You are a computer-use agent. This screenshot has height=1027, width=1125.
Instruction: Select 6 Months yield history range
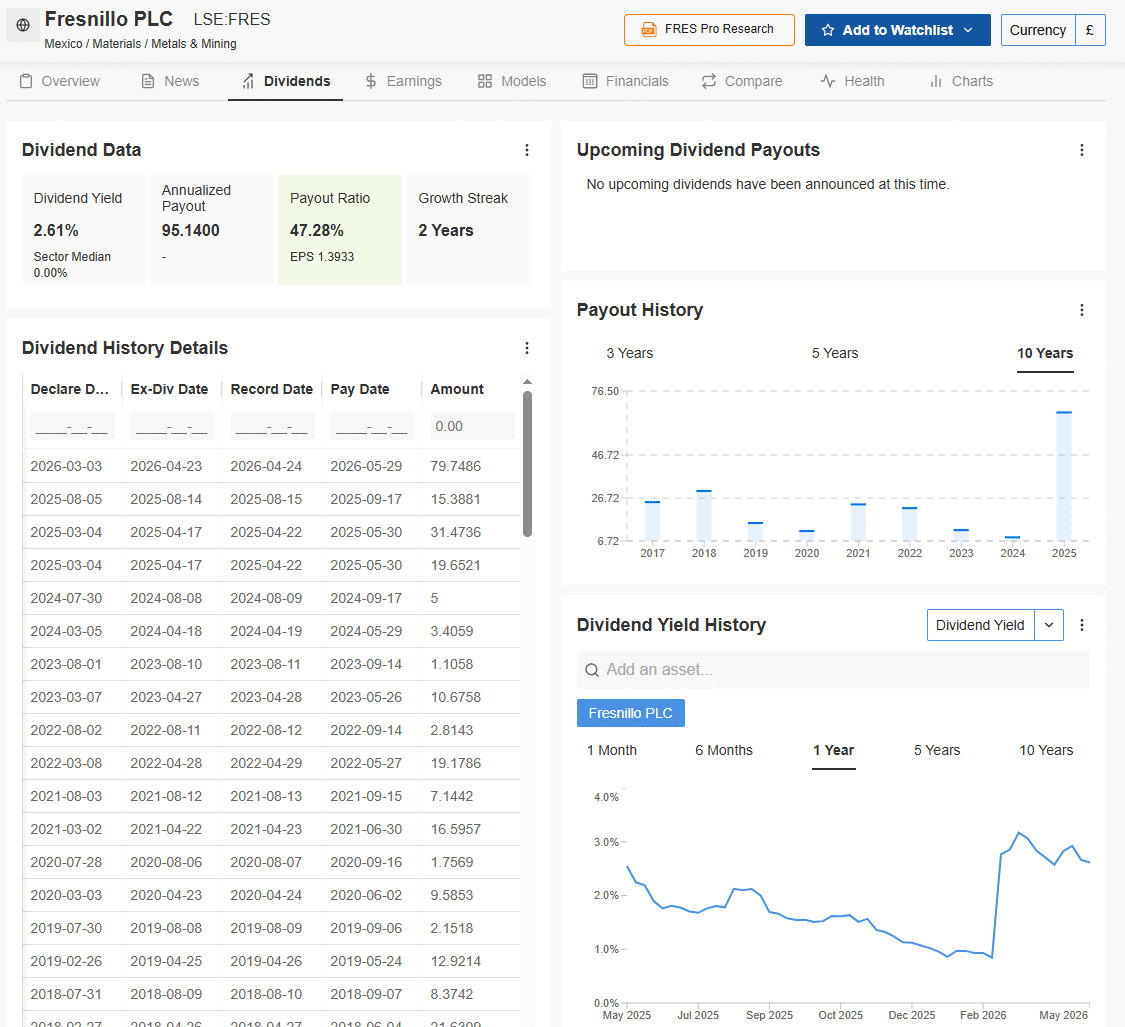coord(724,750)
